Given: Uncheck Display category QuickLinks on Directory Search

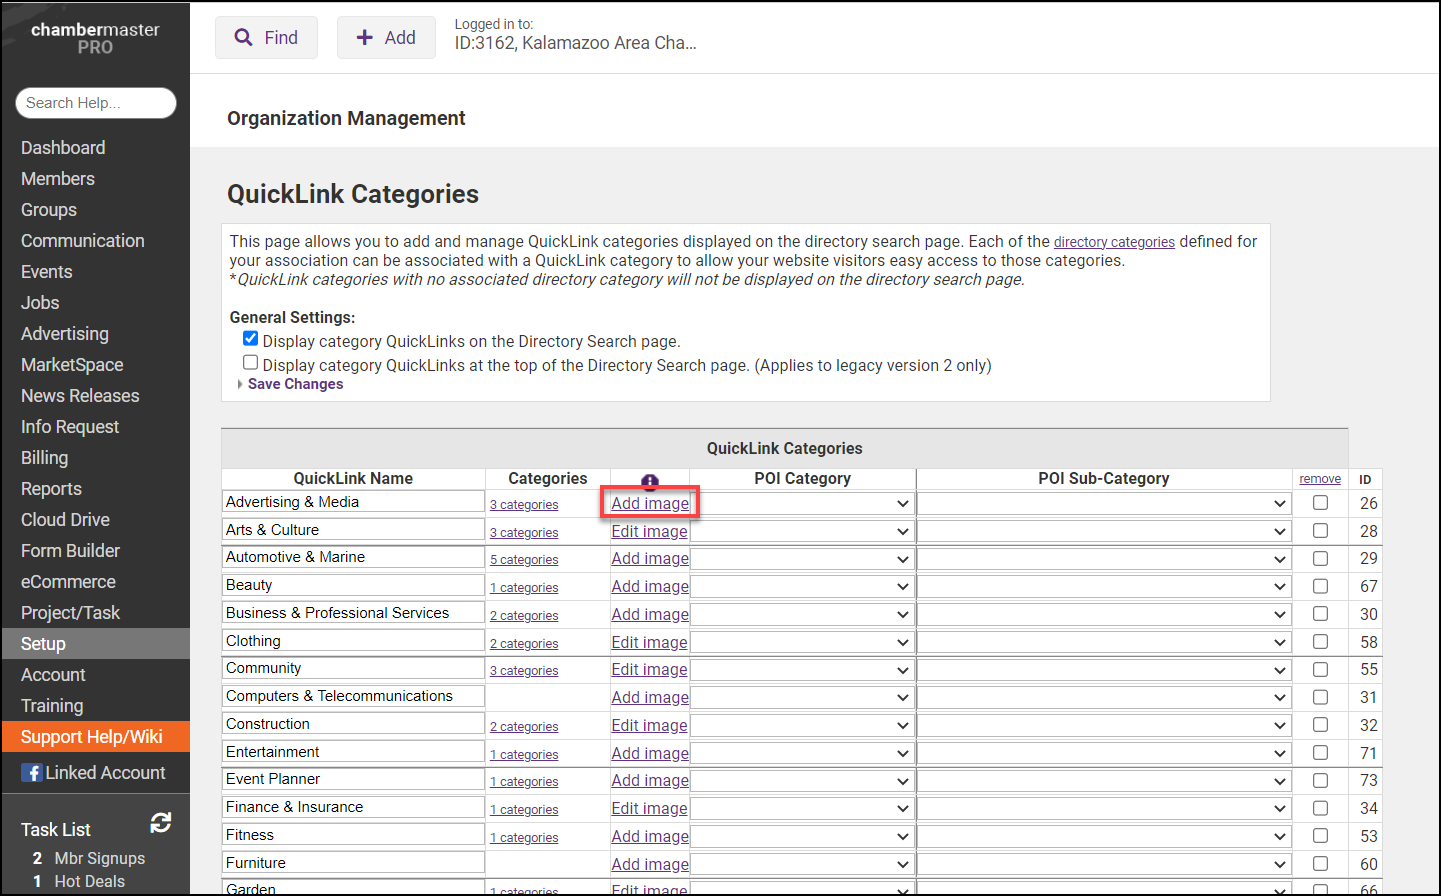Looking at the screenshot, I should tap(250, 338).
